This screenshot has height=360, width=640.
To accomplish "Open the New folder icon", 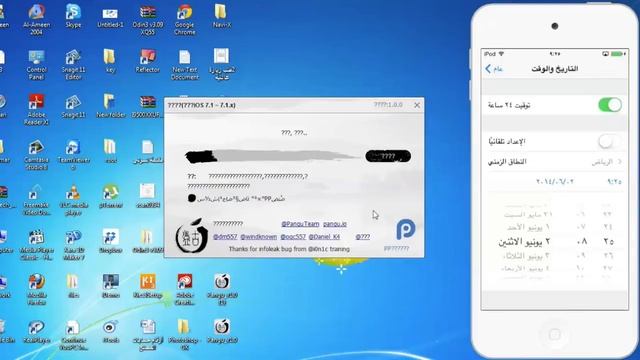I will click(111, 106).
